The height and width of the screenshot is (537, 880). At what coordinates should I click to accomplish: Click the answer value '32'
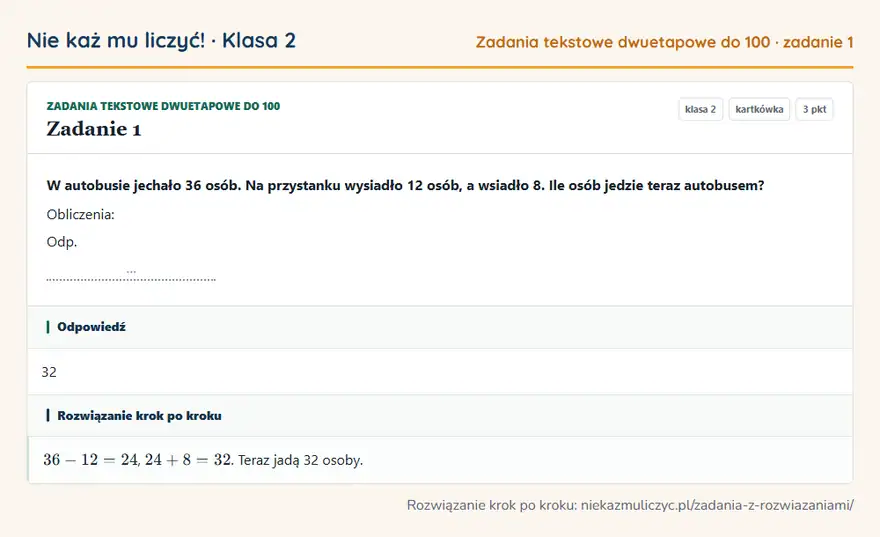click(x=49, y=372)
